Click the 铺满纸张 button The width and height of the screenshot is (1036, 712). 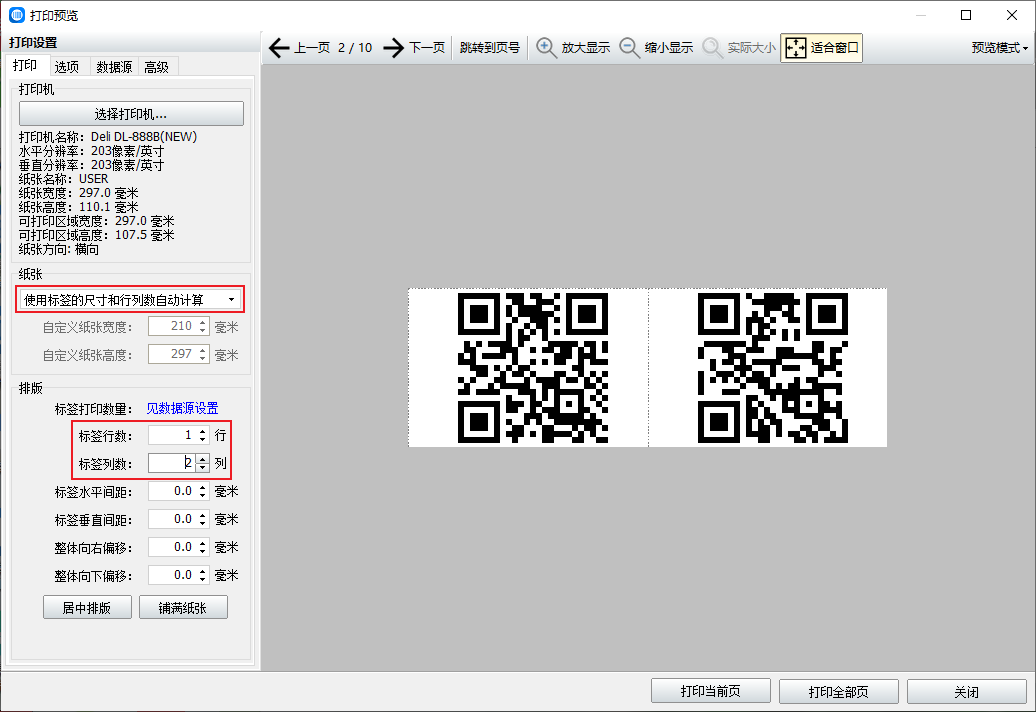pos(183,608)
